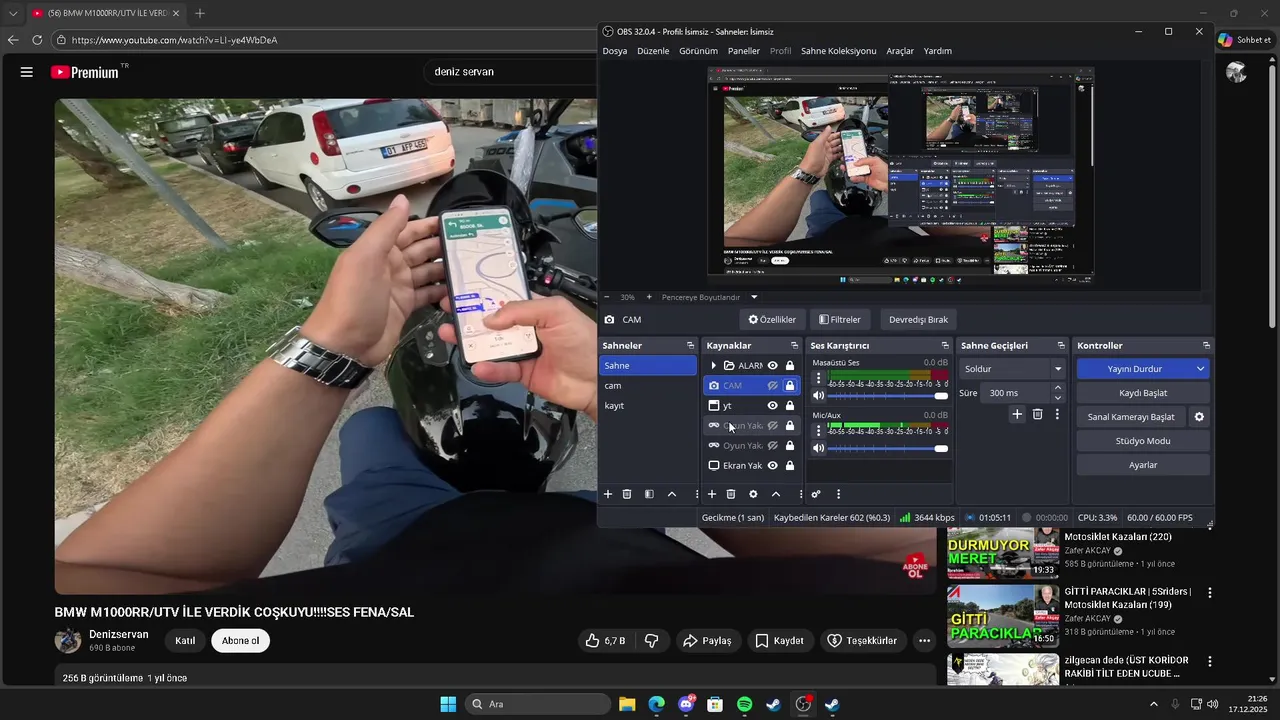
Task: Click Kaydı Başlat to start recording
Action: click(1143, 393)
